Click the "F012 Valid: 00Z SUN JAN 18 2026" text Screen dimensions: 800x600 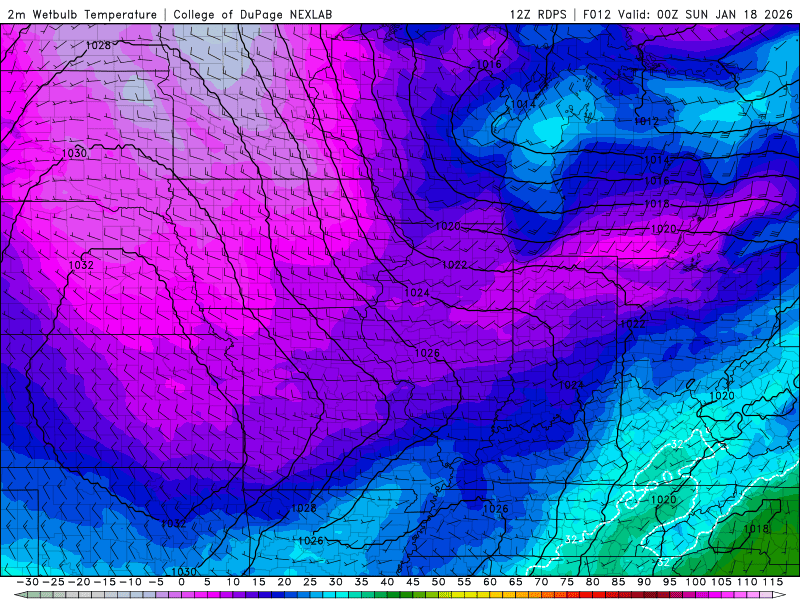688,14
